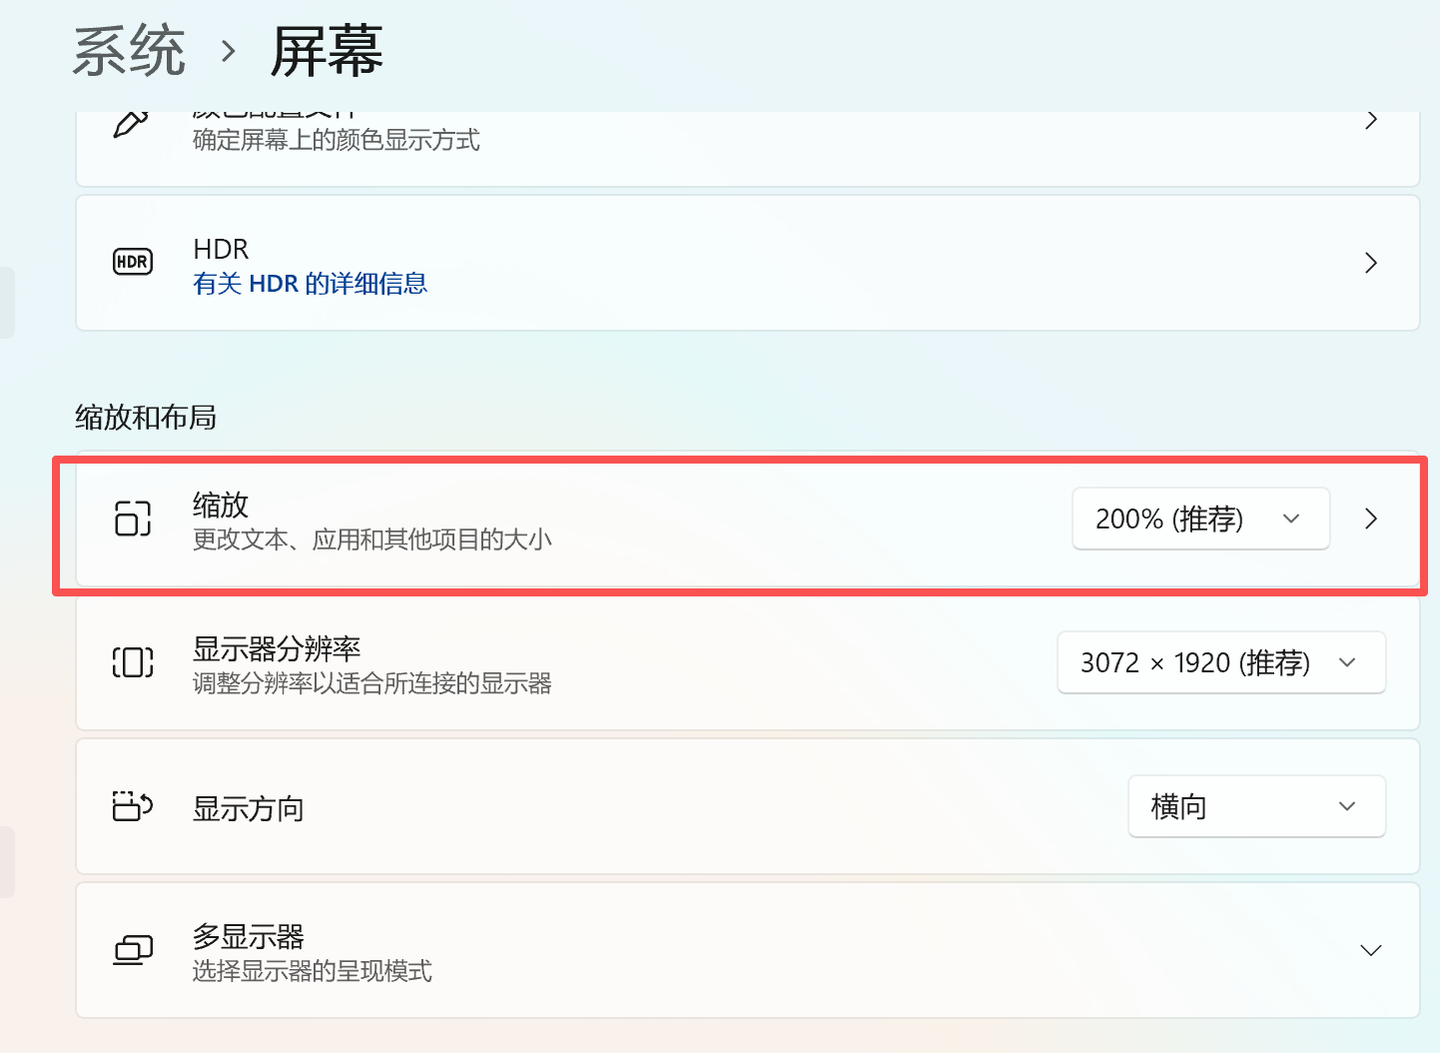The height and width of the screenshot is (1053, 1440).
Task: Open color profile row's right chevron
Action: tap(1371, 120)
